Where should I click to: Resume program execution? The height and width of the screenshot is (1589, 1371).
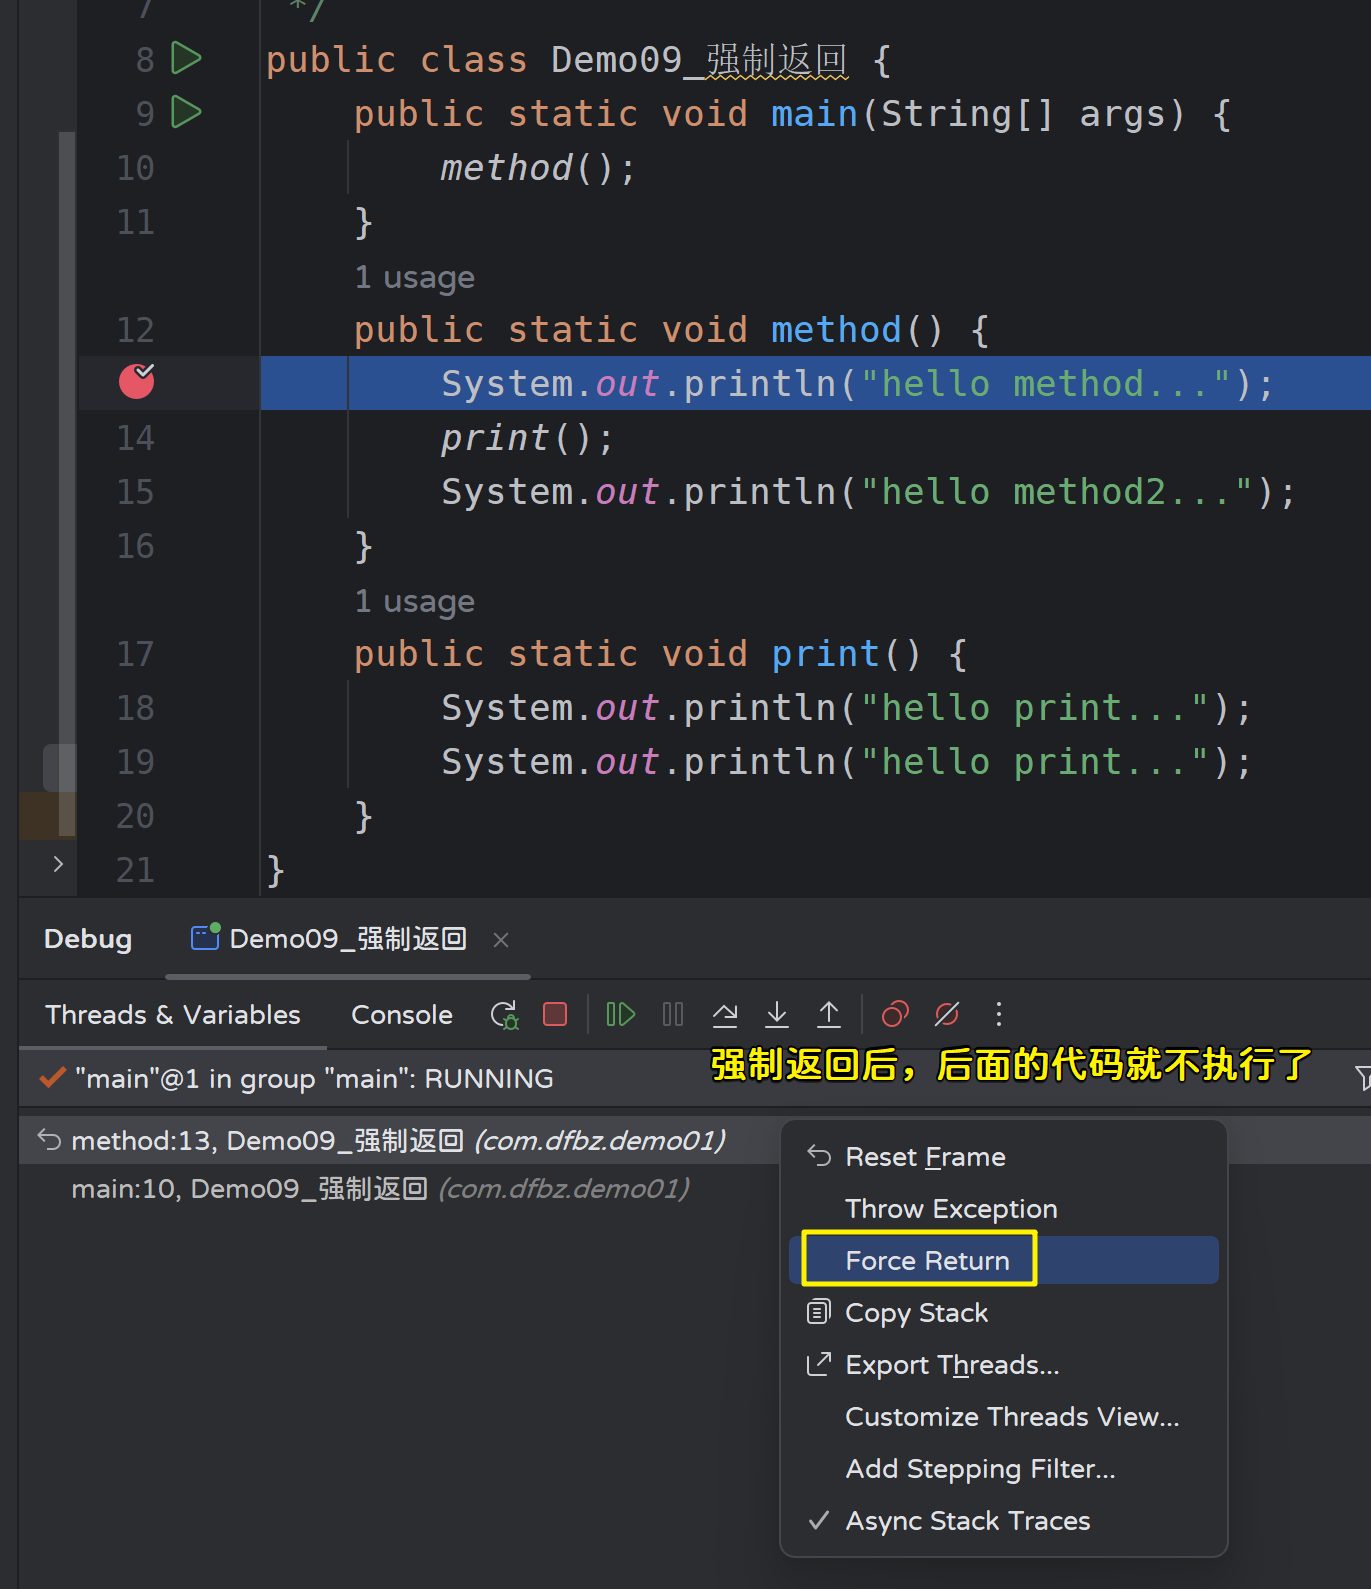tap(621, 1015)
